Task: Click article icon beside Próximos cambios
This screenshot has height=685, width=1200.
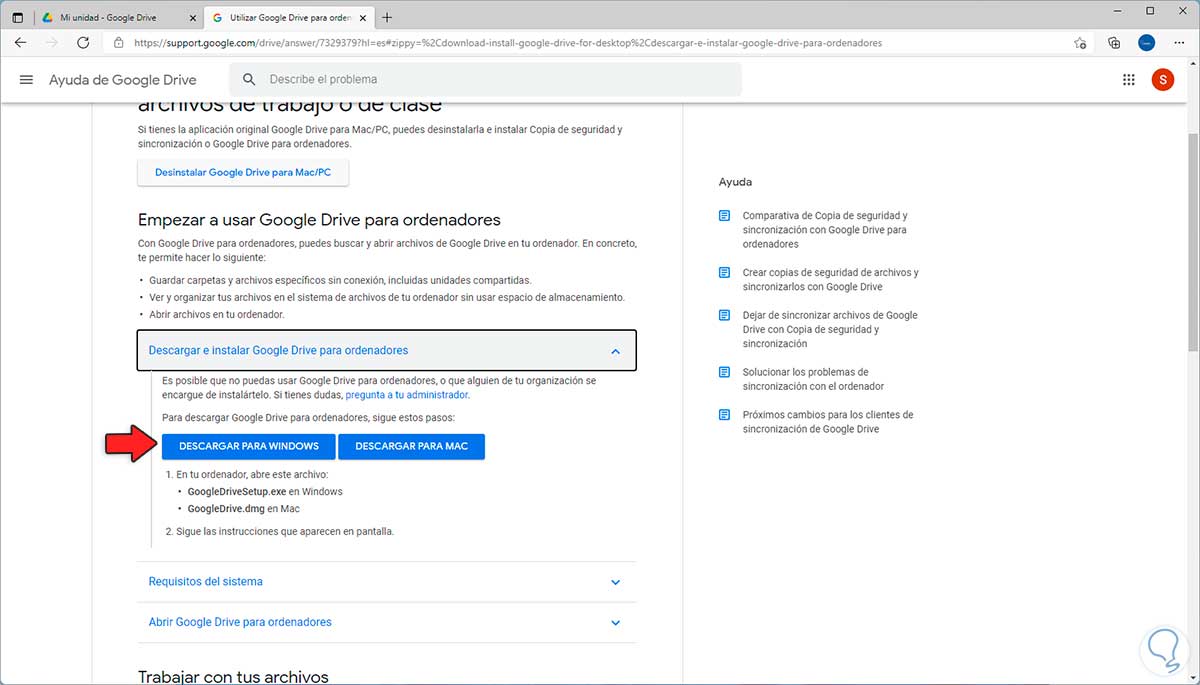Action: click(x=725, y=415)
